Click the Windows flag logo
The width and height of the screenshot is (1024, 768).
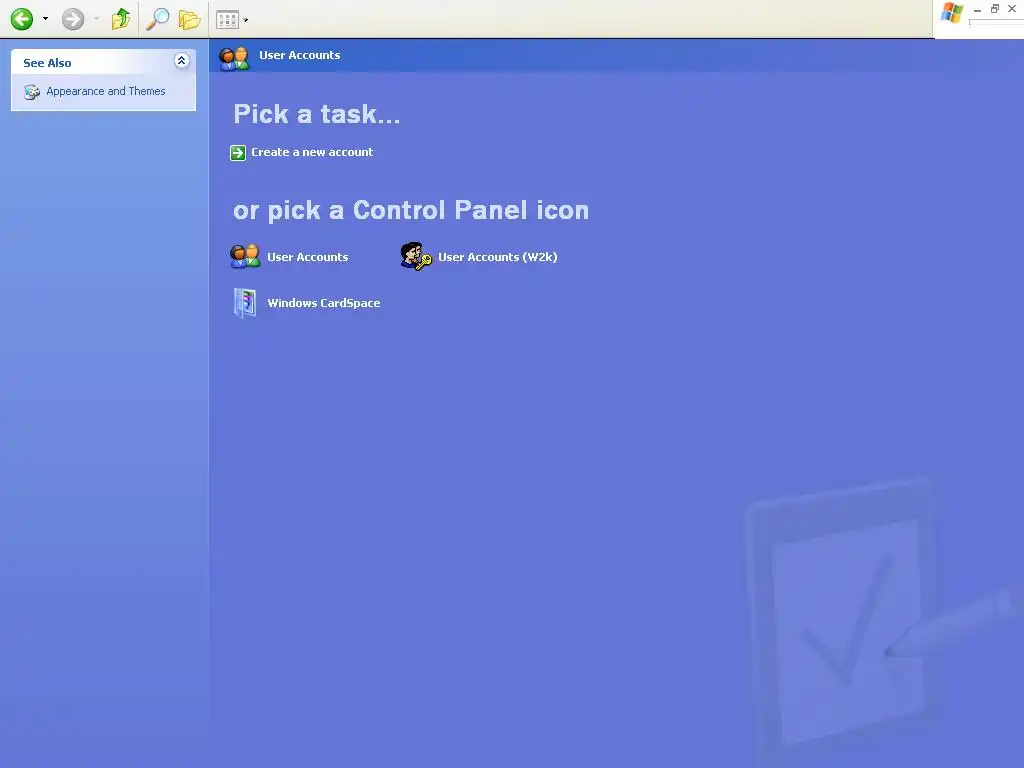point(952,12)
